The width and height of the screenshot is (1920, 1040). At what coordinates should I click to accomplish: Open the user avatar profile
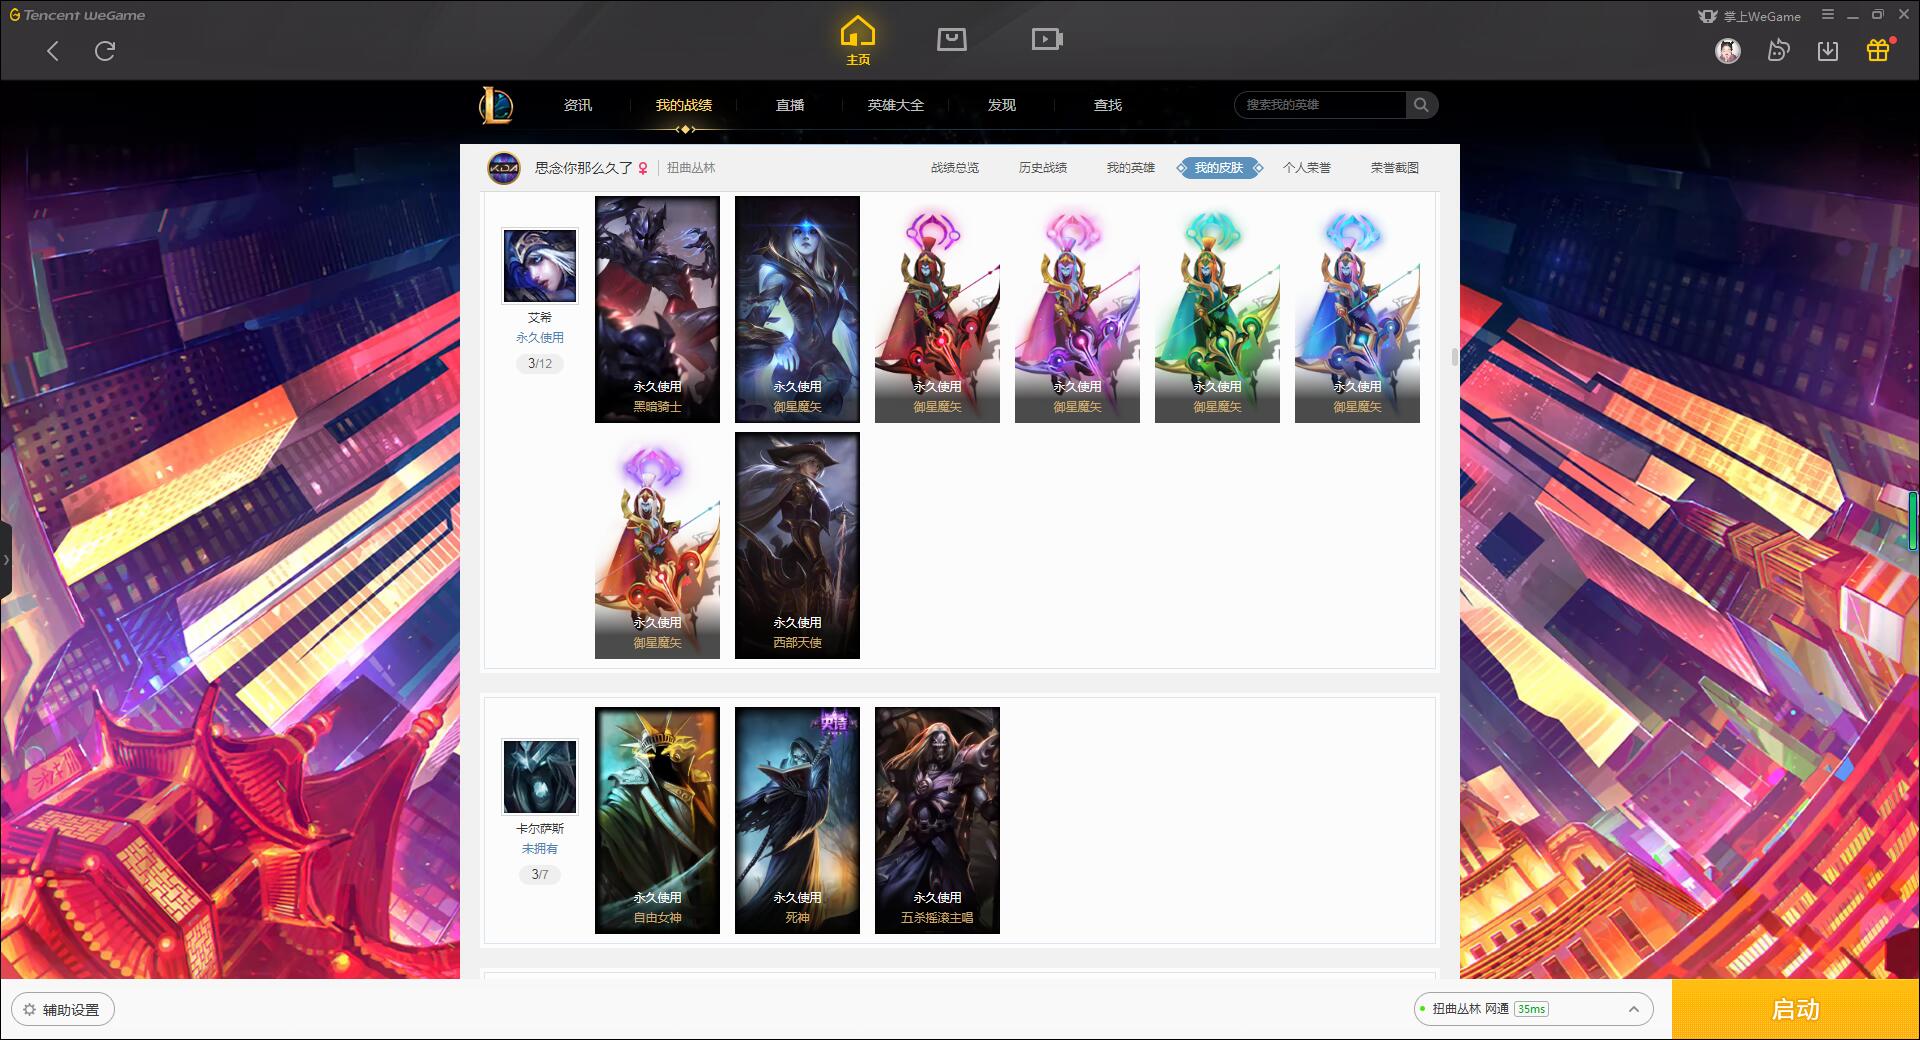pyautogui.click(x=1727, y=51)
